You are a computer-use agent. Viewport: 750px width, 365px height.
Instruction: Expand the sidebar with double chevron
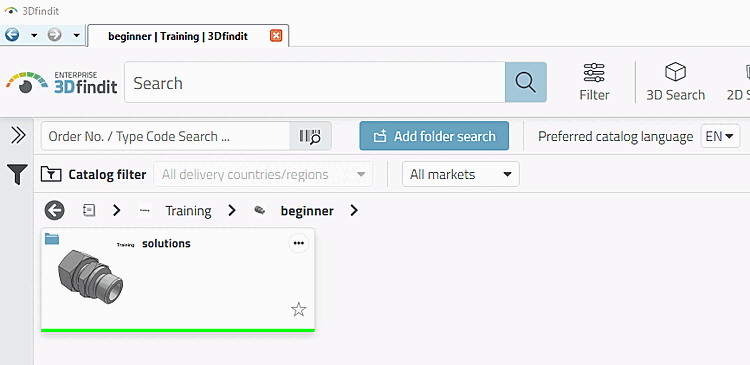(18, 135)
